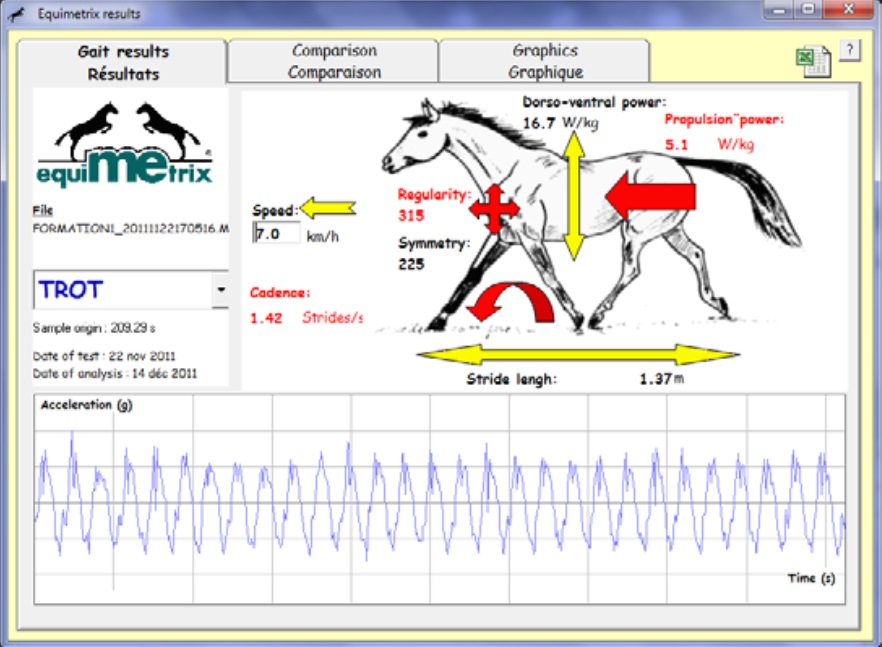Click the TROT gait selection text
The image size is (882, 647).
pyautogui.click(x=71, y=290)
